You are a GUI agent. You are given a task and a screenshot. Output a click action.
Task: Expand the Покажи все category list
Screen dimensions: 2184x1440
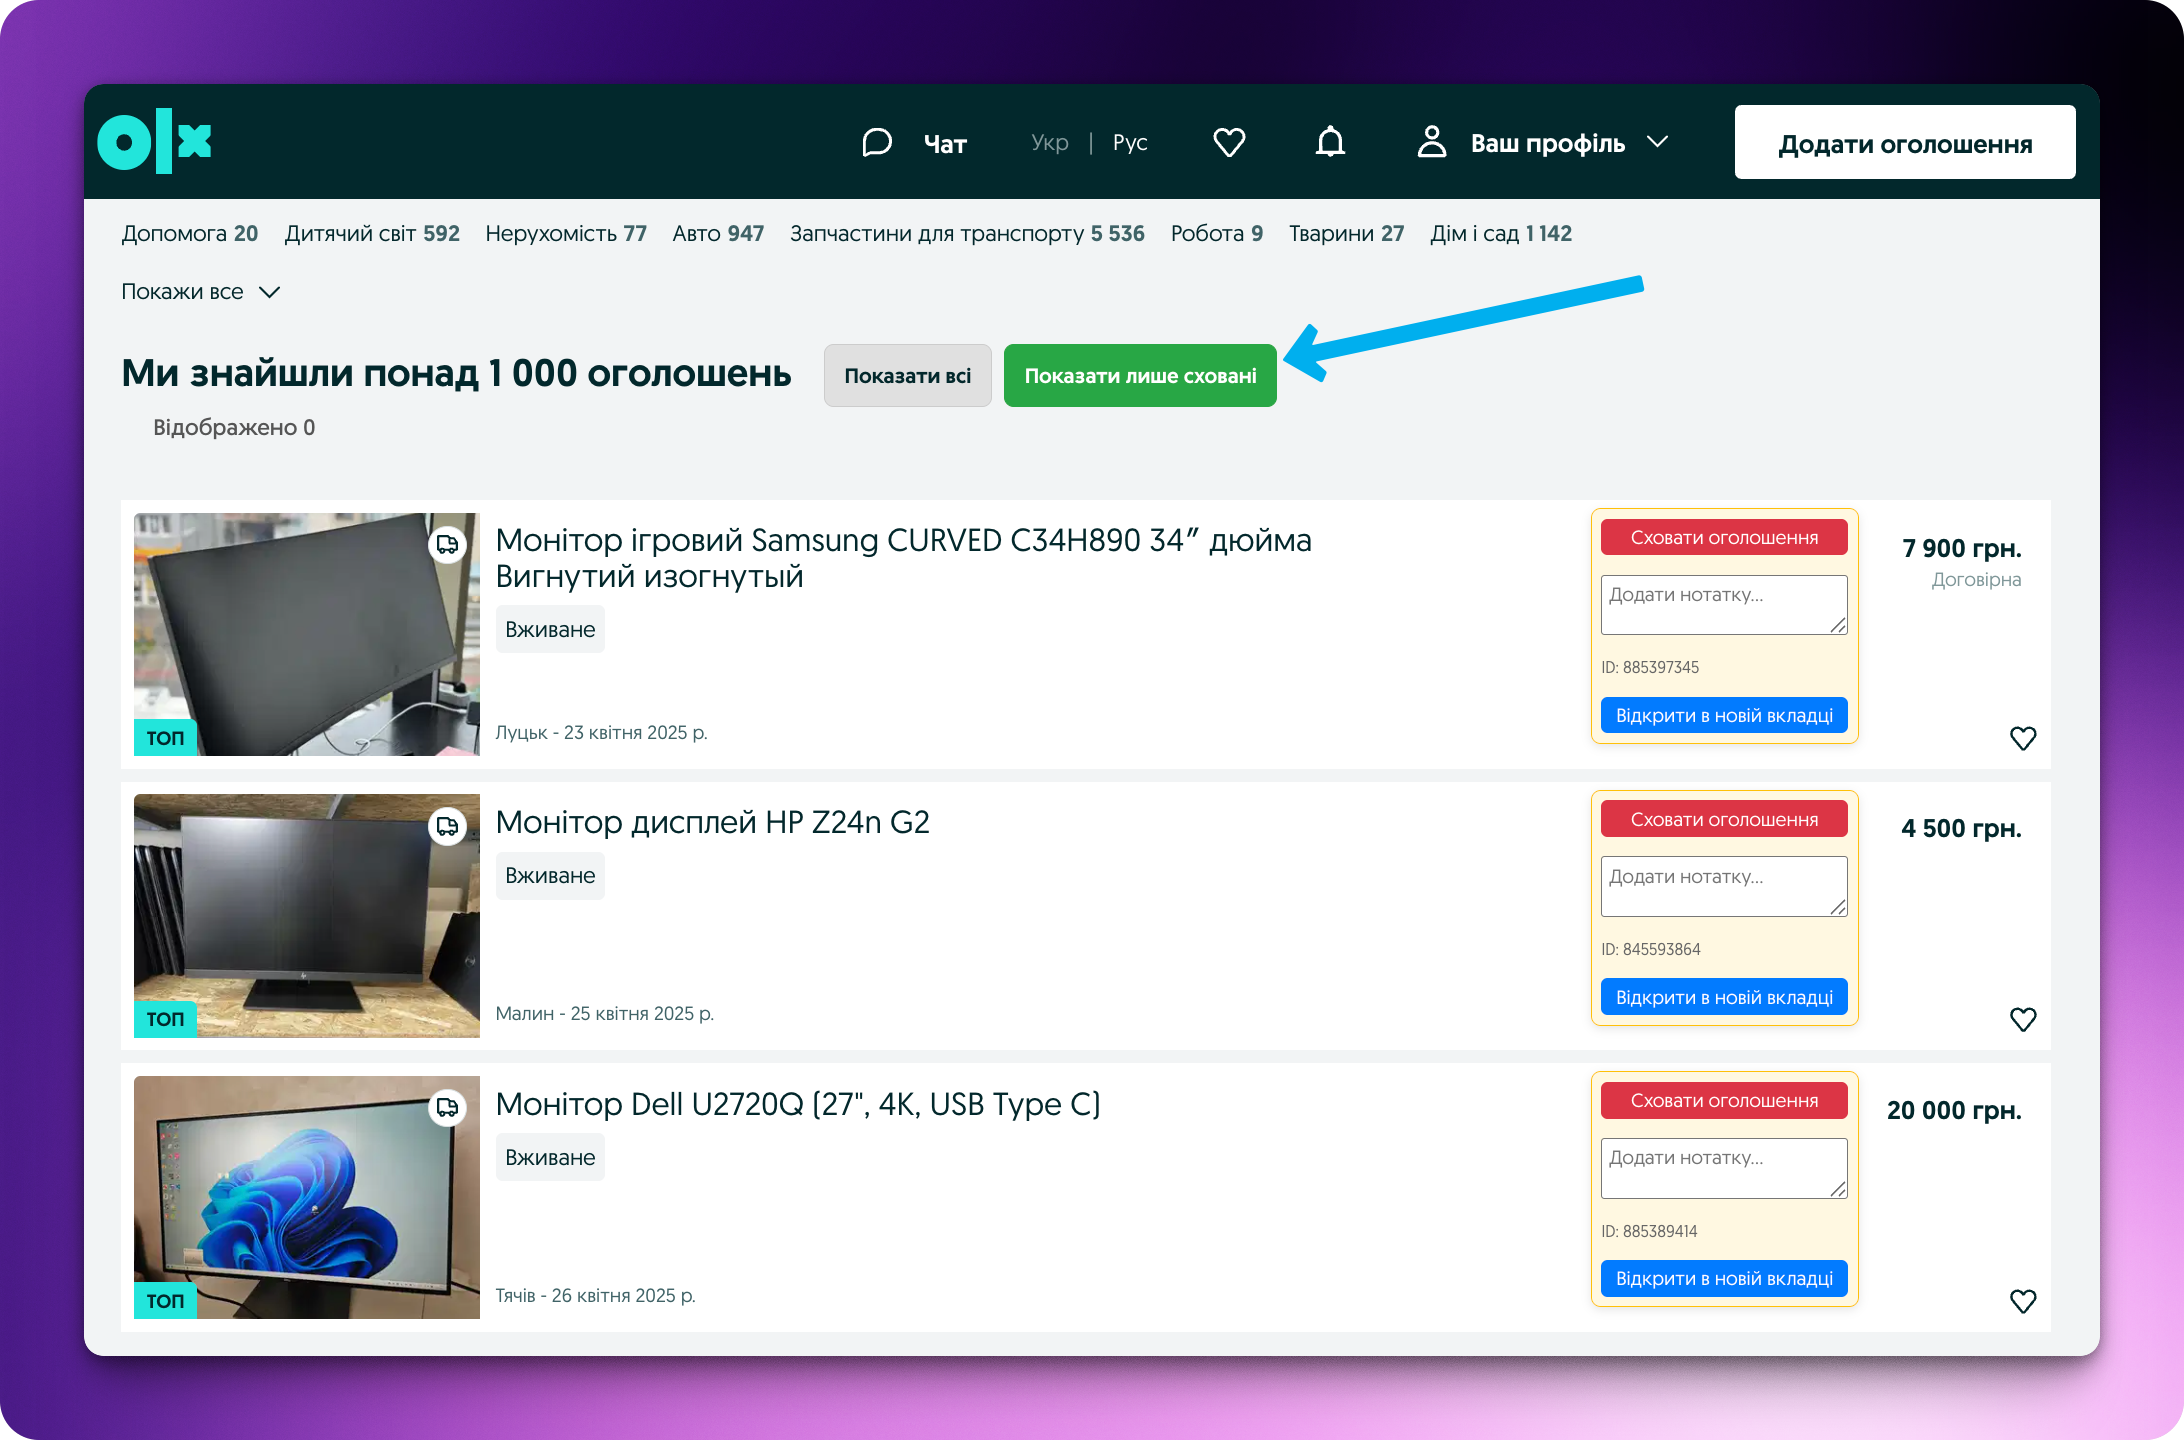[x=200, y=292]
